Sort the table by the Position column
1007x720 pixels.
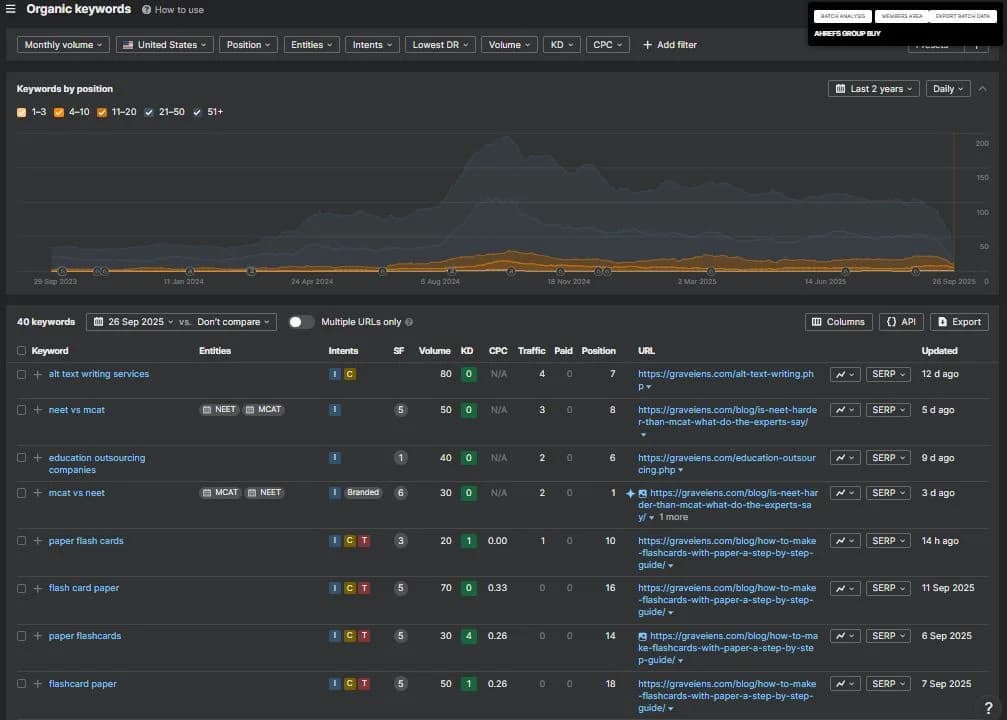(598, 351)
